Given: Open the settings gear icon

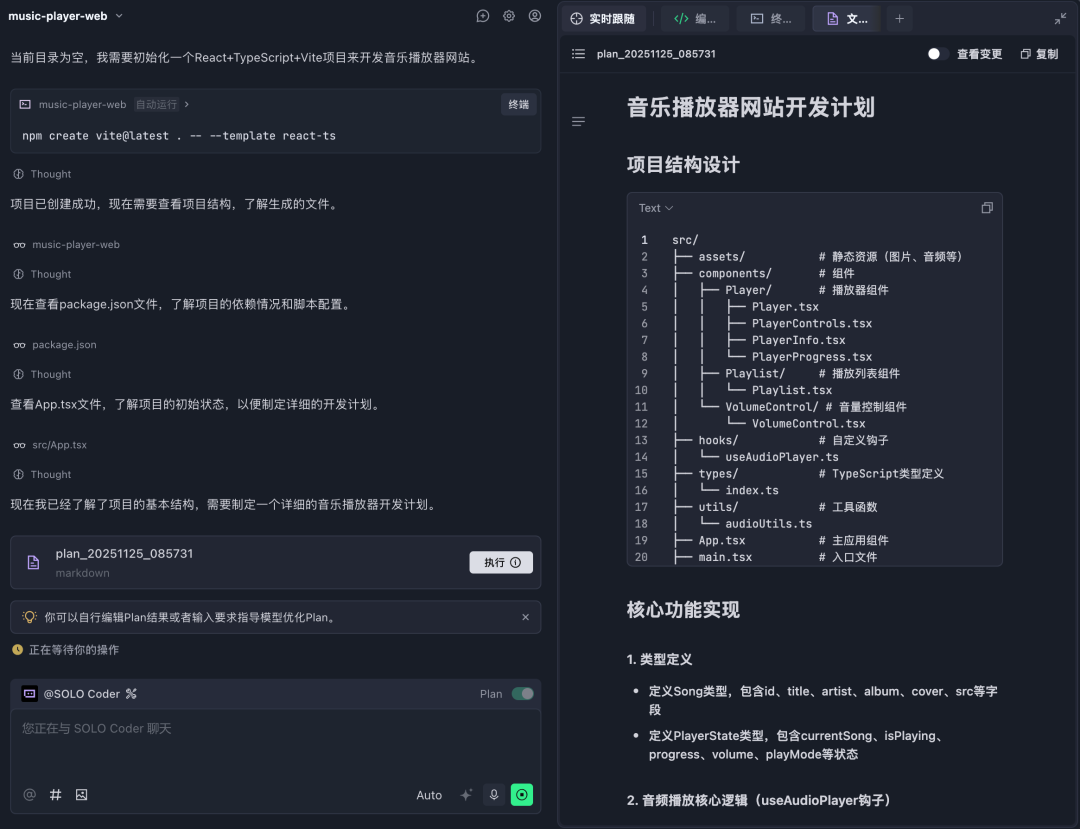Looking at the screenshot, I should (509, 16).
